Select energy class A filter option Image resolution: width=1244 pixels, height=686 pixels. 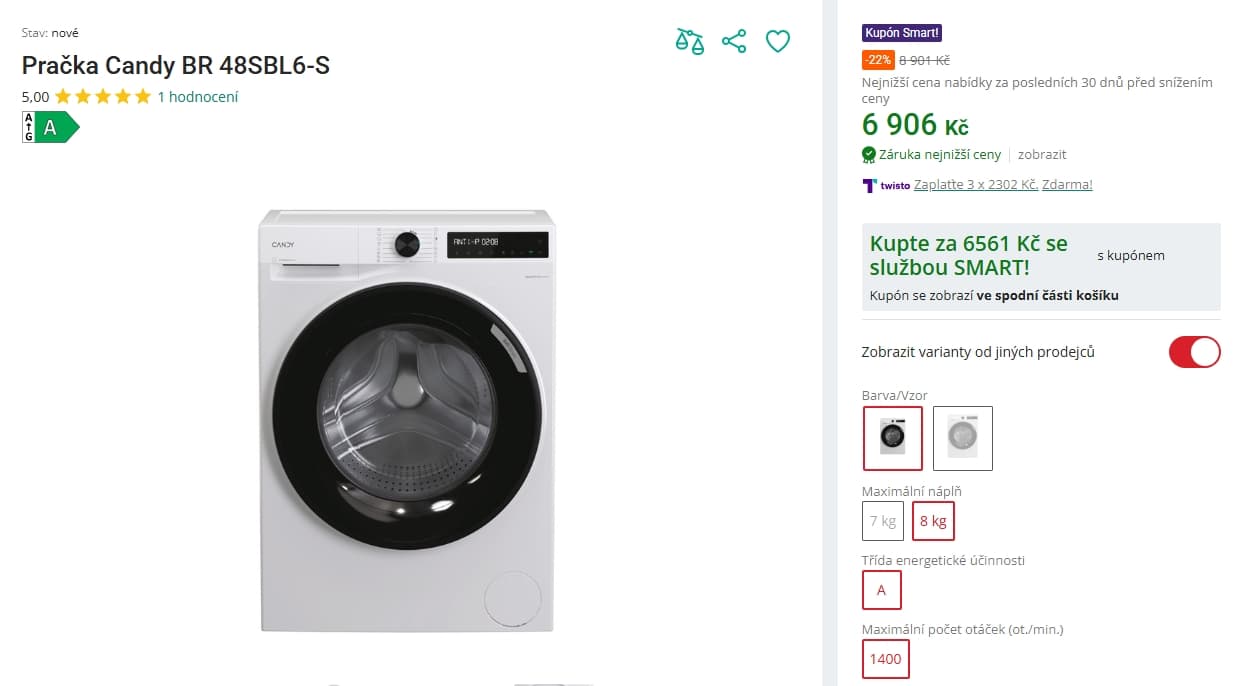point(881,590)
